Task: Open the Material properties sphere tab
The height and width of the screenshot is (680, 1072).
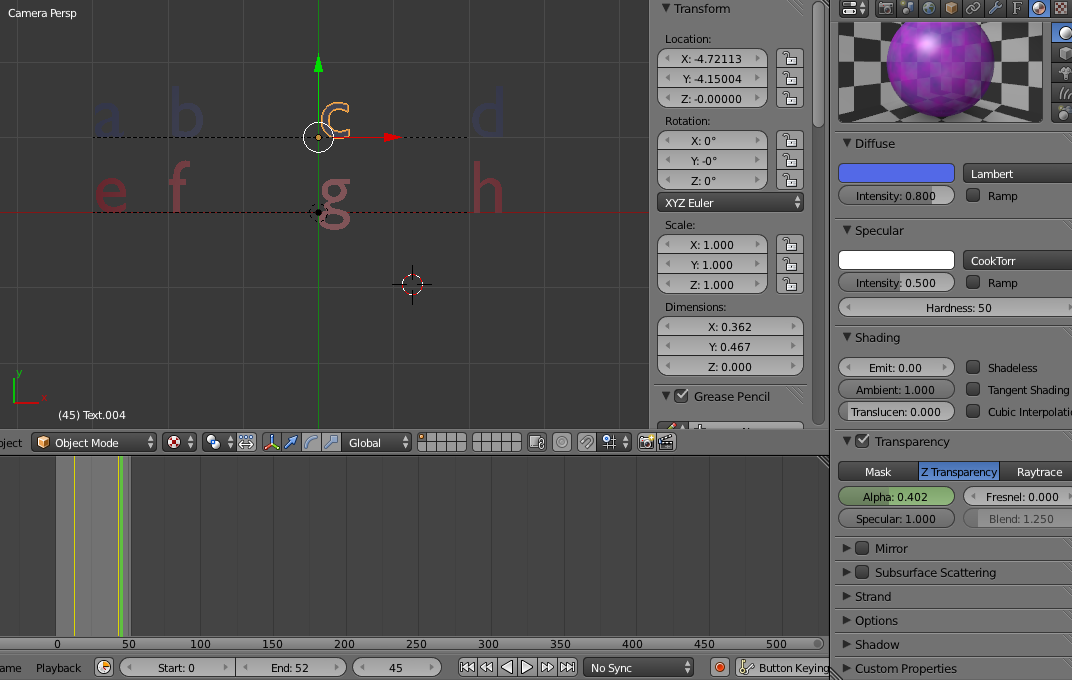Action: (x=1038, y=8)
